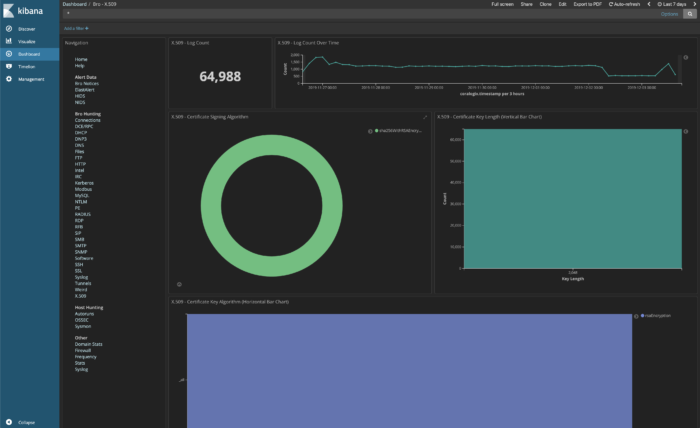The width and height of the screenshot is (700, 428).
Task: Click the magnifier search button
Action: 690,14
